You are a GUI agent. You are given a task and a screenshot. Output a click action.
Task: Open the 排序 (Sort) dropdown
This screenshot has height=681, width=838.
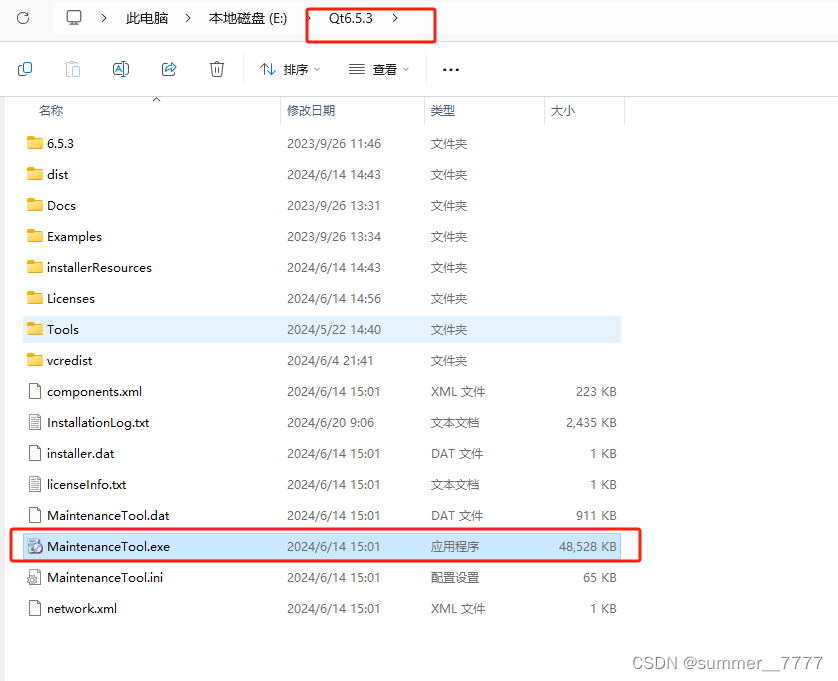point(288,69)
